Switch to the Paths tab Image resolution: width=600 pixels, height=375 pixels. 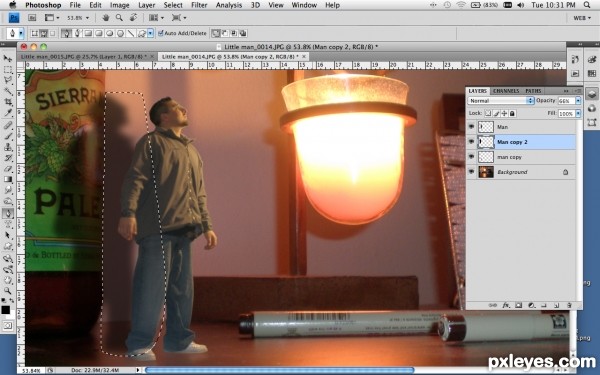pos(533,91)
